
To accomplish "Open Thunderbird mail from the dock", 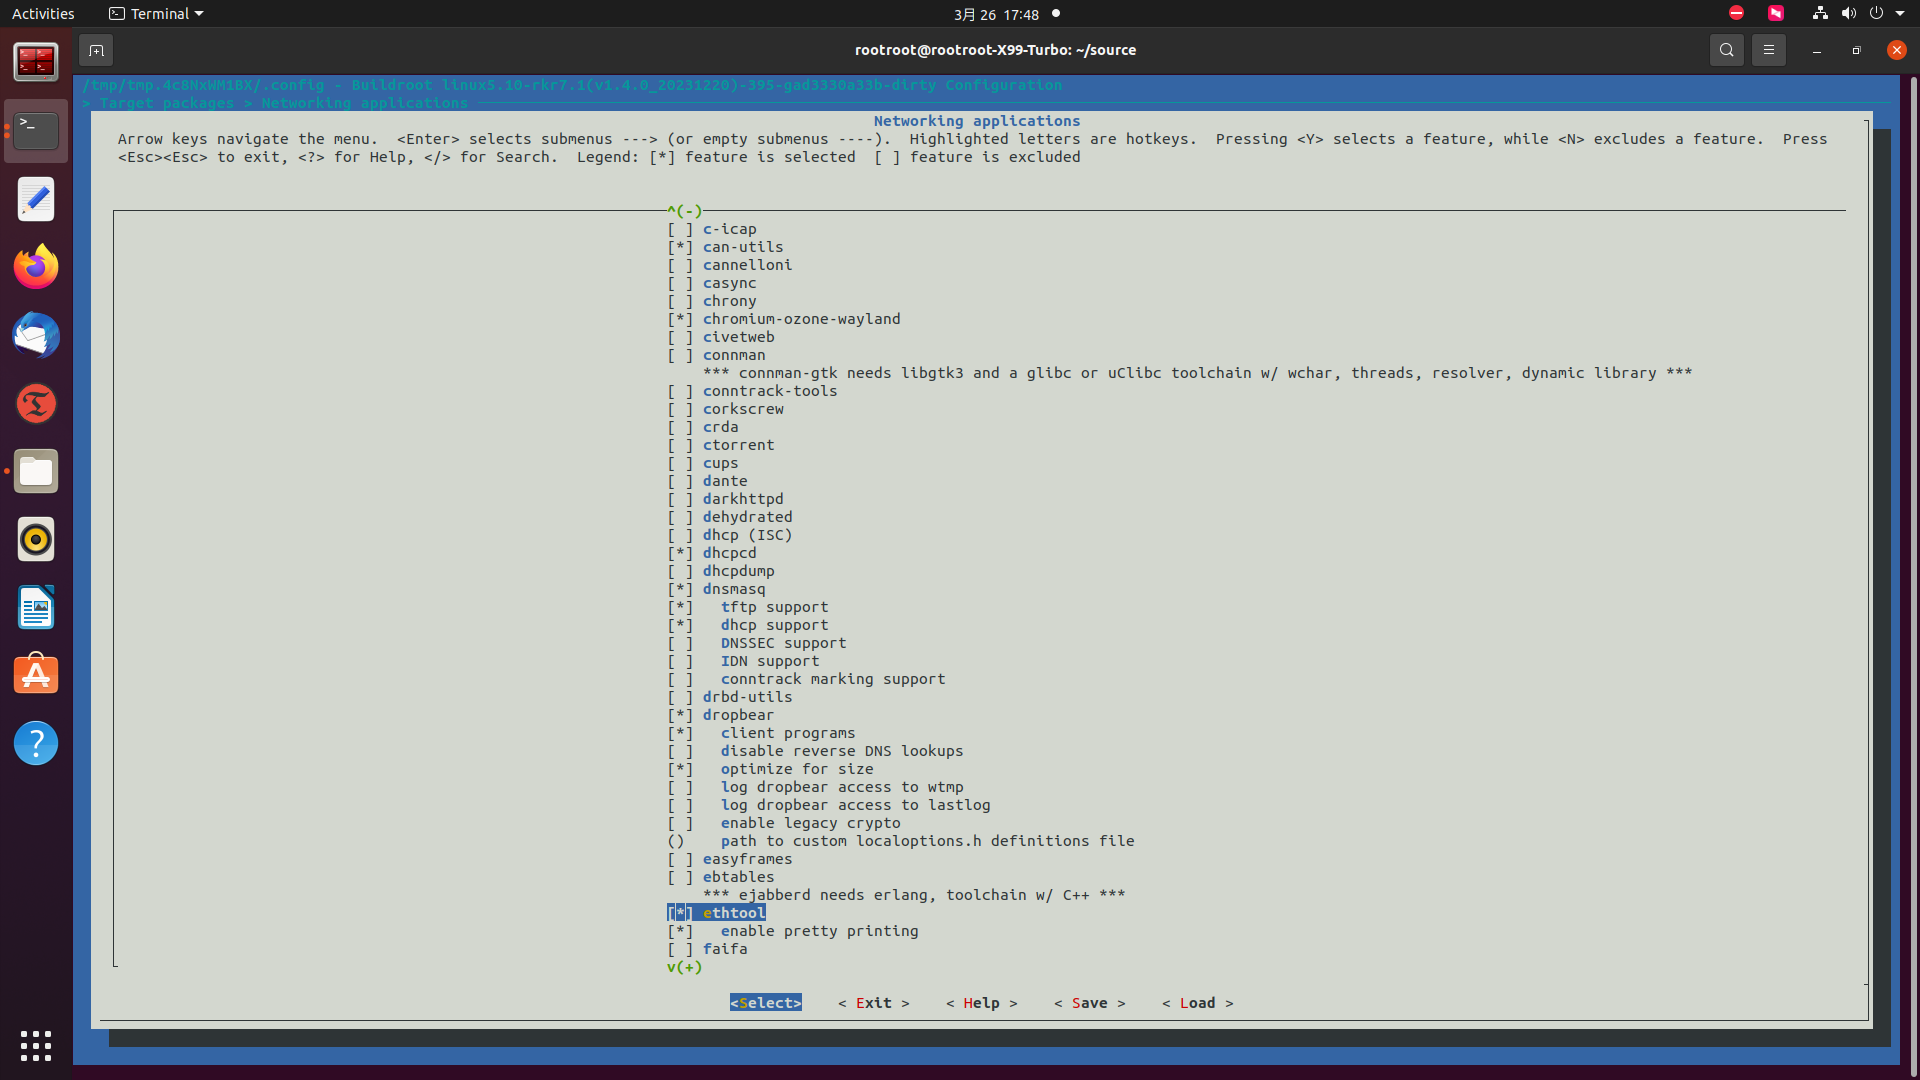I will point(36,335).
